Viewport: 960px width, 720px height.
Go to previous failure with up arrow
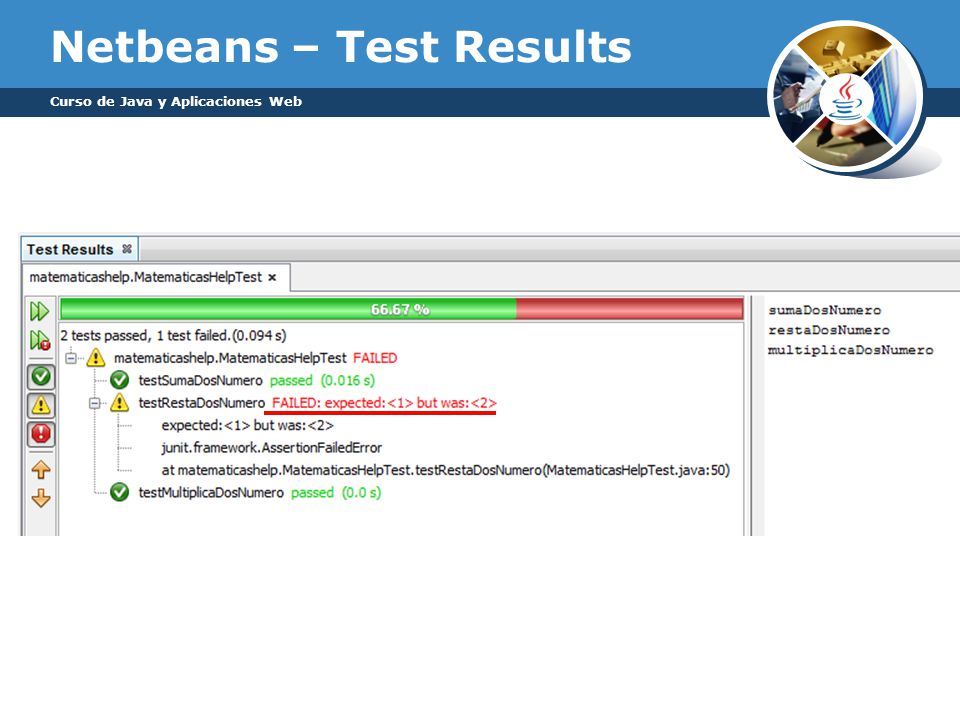click(x=41, y=470)
